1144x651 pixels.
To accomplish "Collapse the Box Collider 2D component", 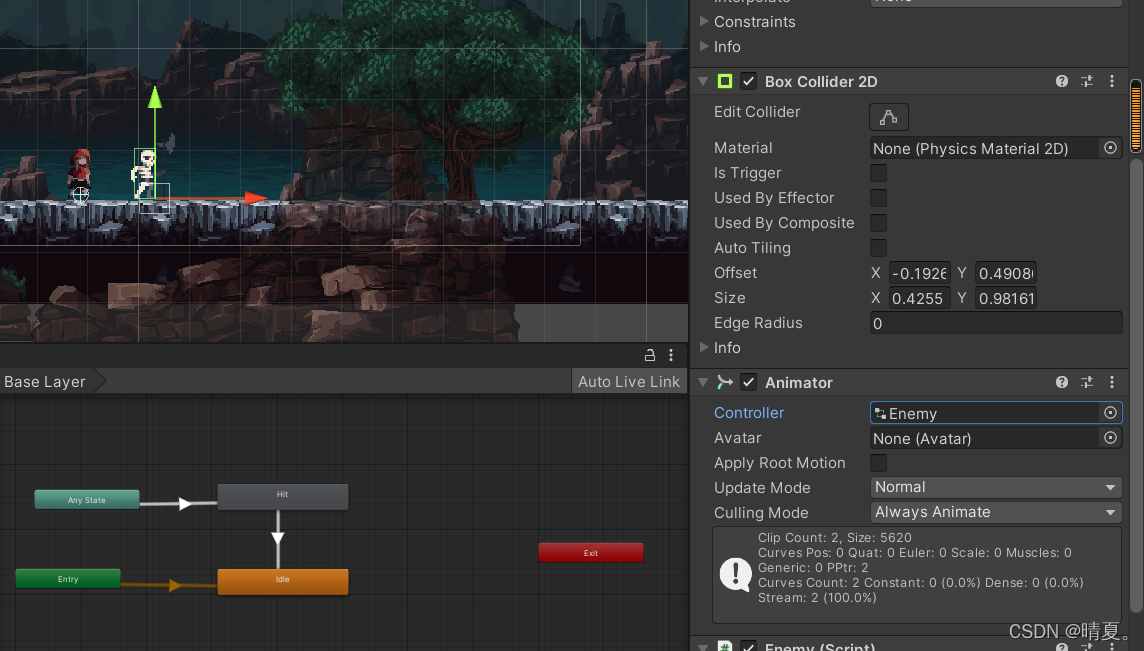I will 703,81.
